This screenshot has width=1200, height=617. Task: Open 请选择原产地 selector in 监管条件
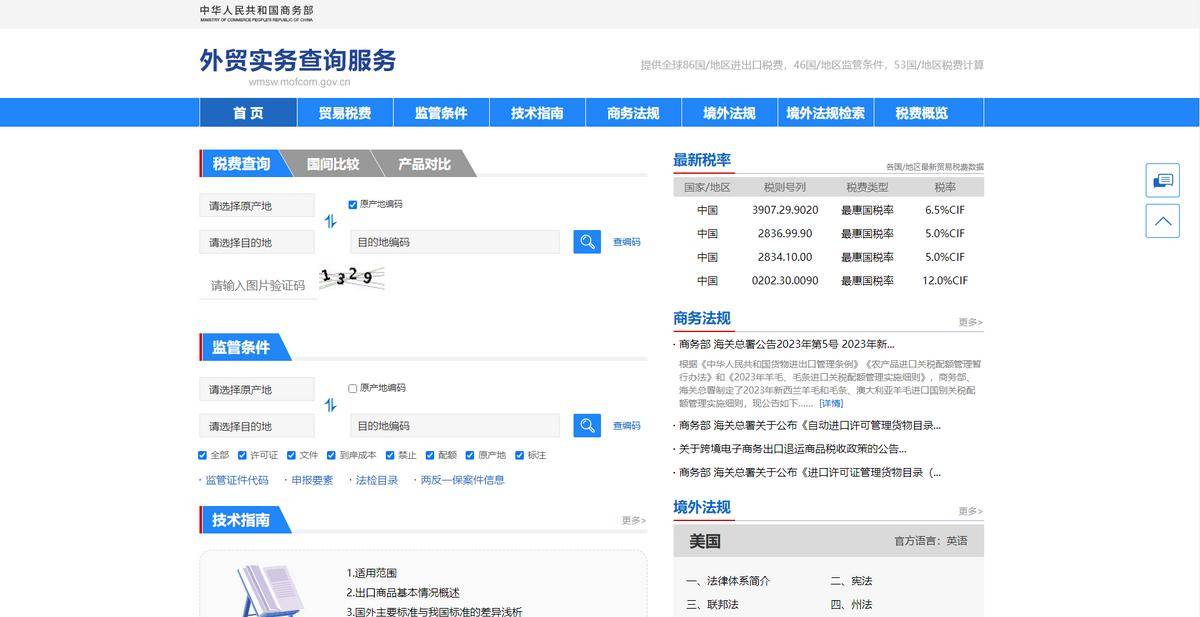click(257, 390)
